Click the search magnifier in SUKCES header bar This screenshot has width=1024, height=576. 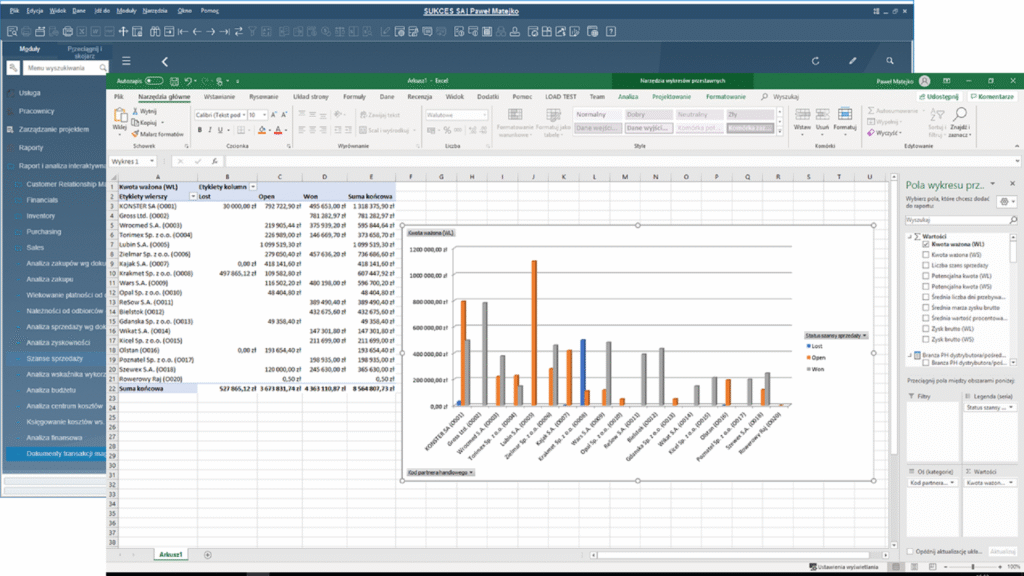pyautogui.click(x=889, y=61)
